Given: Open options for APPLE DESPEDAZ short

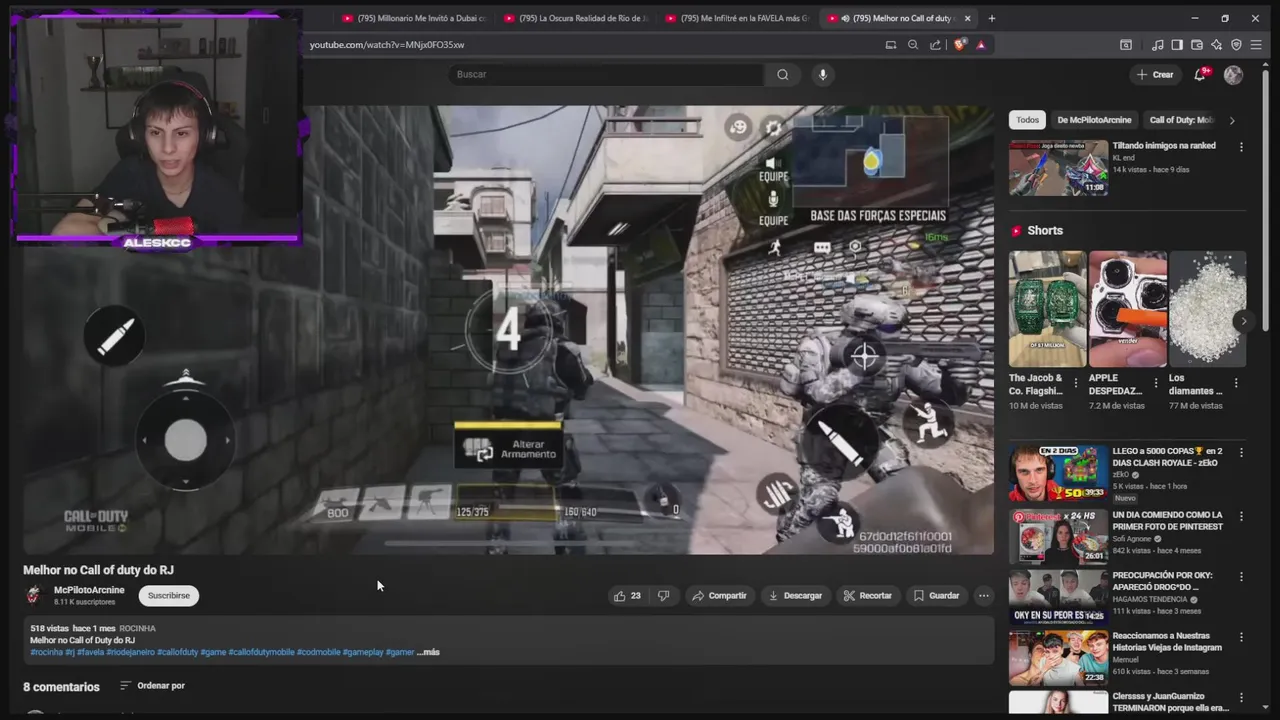Looking at the screenshot, I should [1156, 383].
